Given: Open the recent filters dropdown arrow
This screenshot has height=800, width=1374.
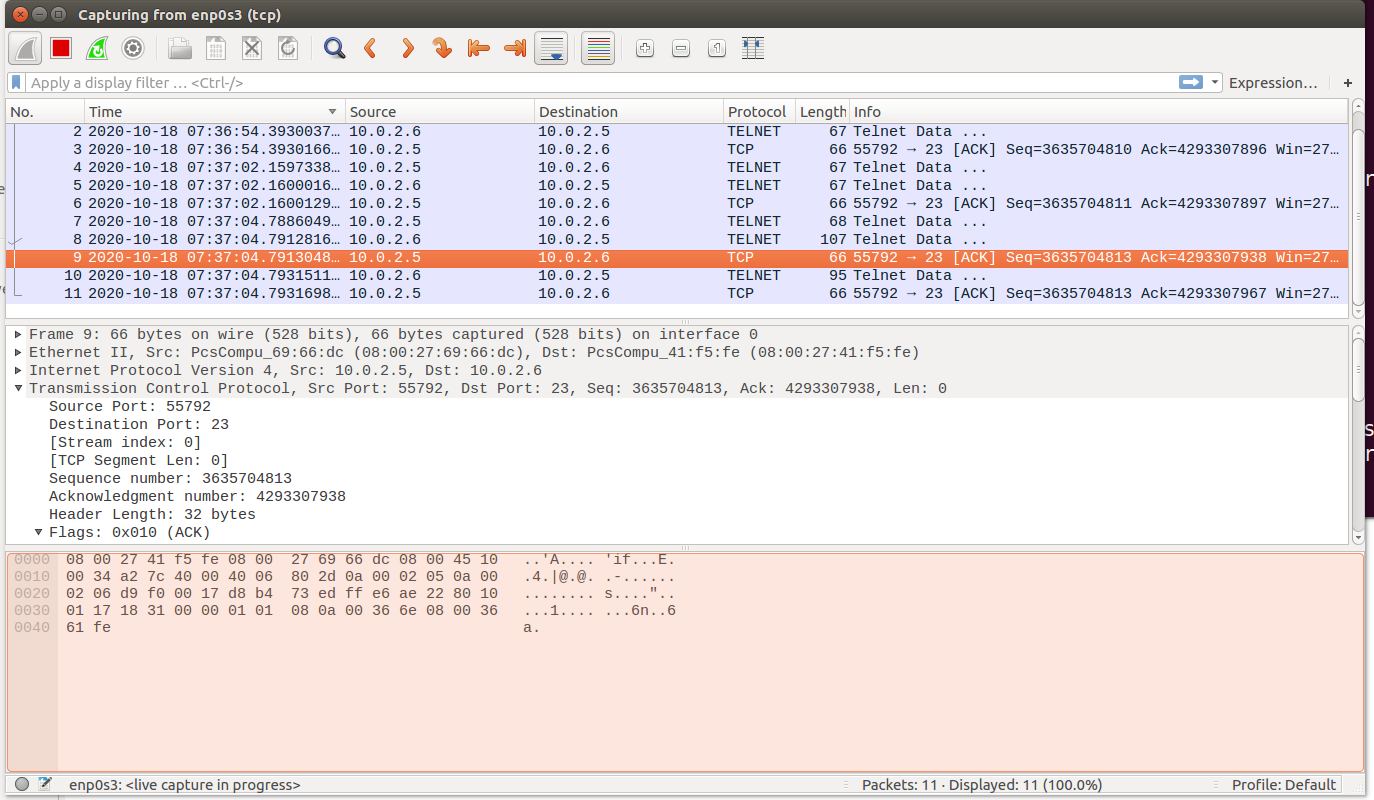Looking at the screenshot, I should point(1215,83).
